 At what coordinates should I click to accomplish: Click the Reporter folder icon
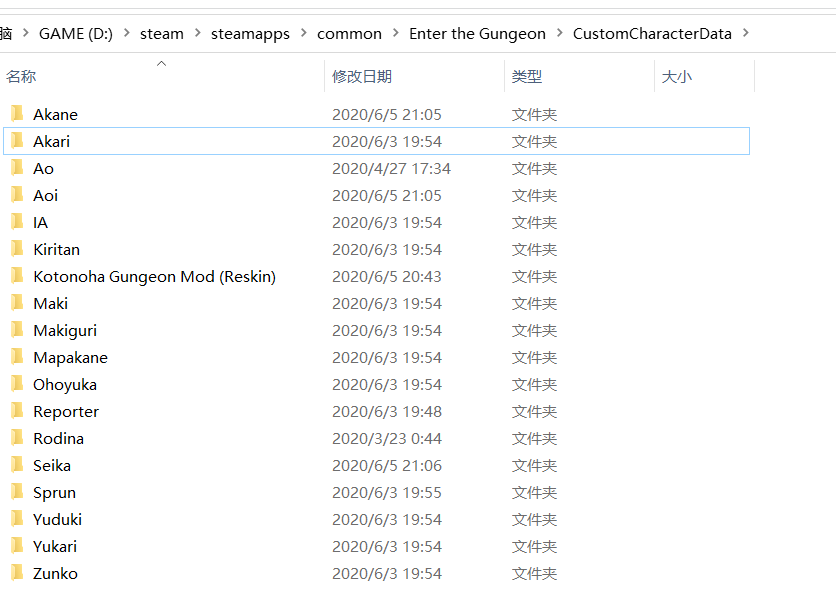point(17,411)
